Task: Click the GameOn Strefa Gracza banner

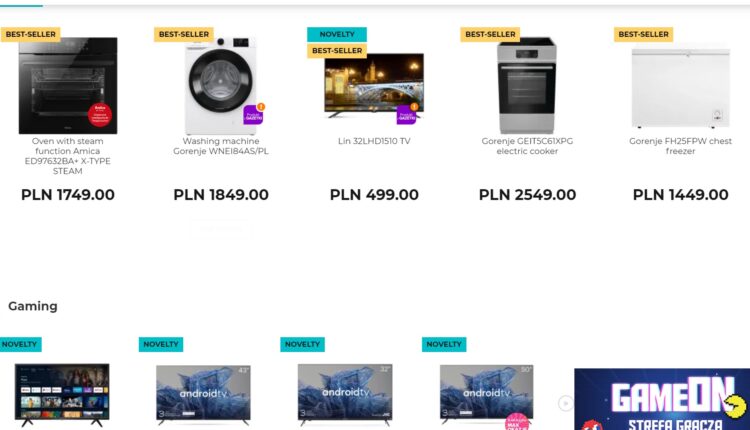Action: coord(662,399)
